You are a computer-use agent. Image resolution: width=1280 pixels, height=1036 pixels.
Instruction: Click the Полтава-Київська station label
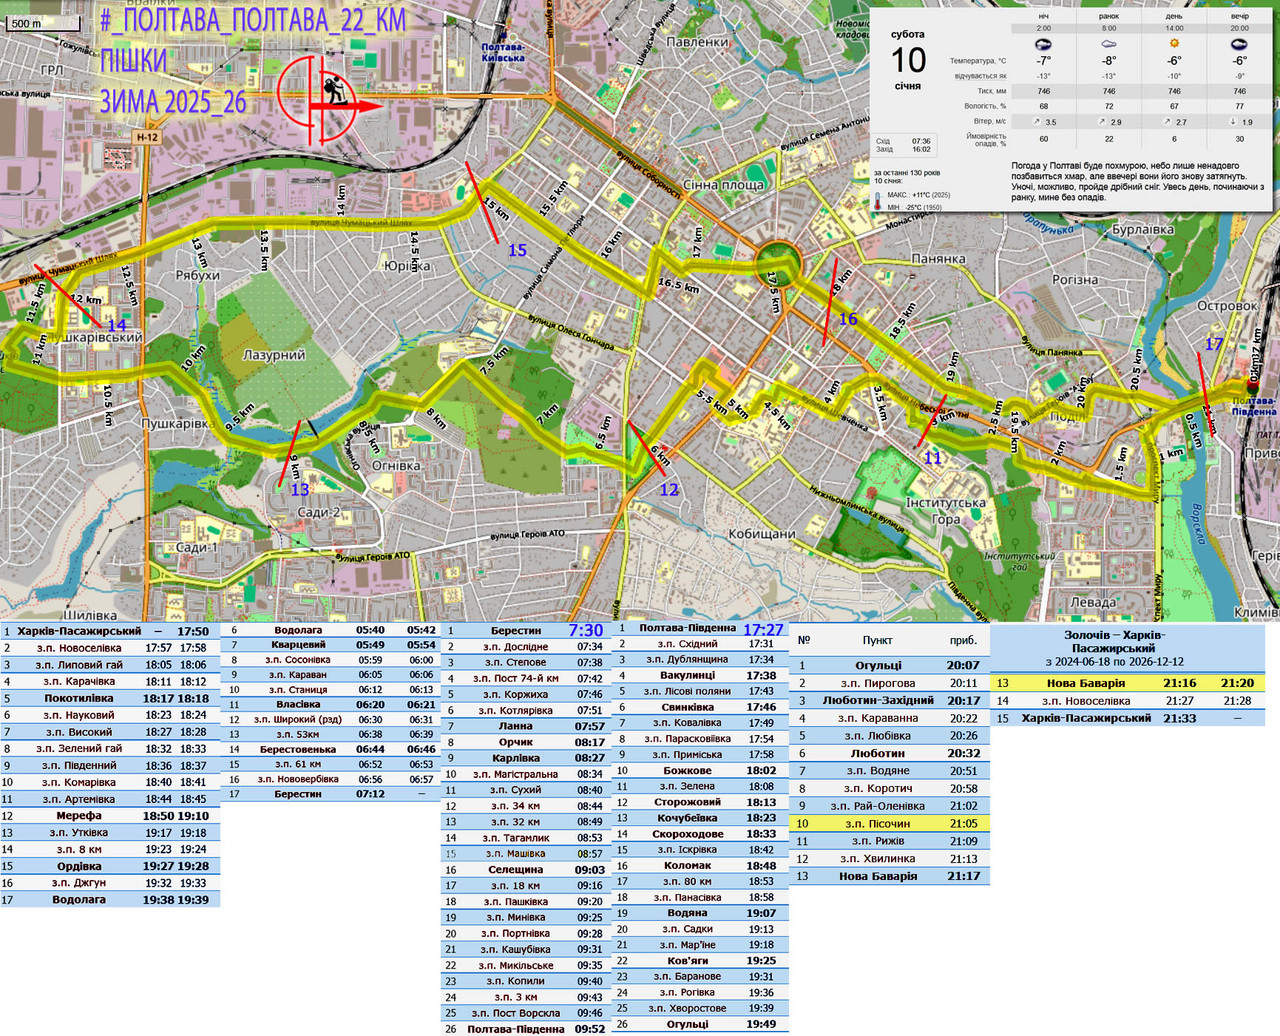pyautogui.click(x=503, y=52)
